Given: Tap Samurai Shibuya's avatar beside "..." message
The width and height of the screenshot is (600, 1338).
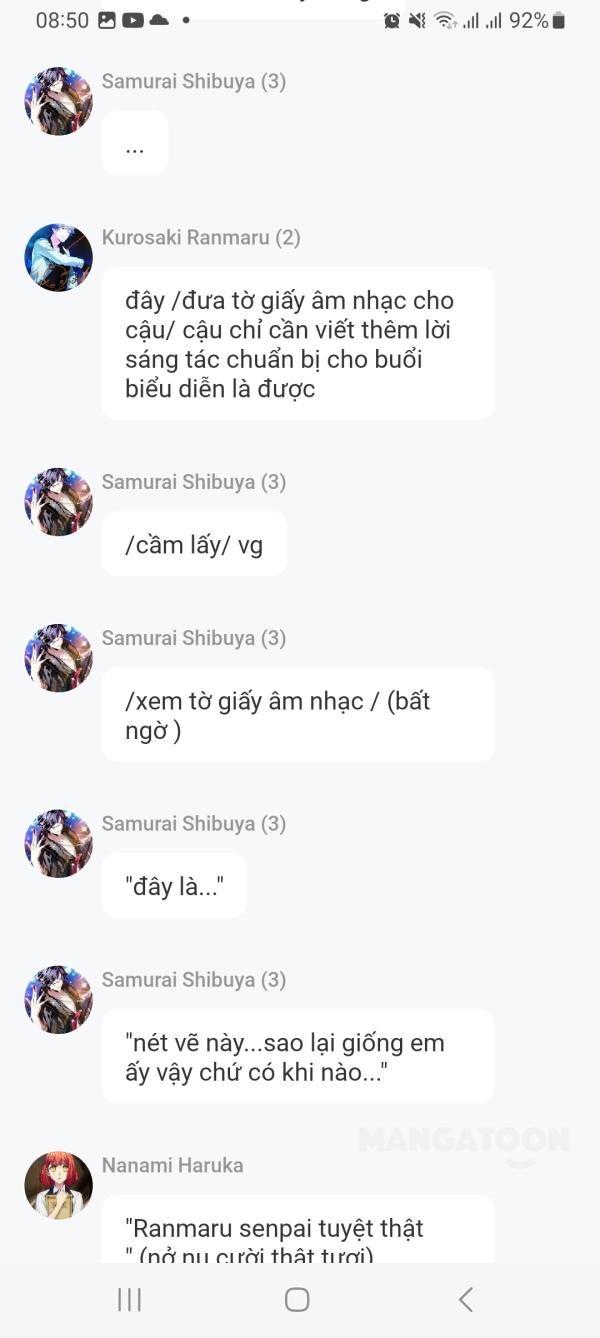Looking at the screenshot, I should coord(58,101).
